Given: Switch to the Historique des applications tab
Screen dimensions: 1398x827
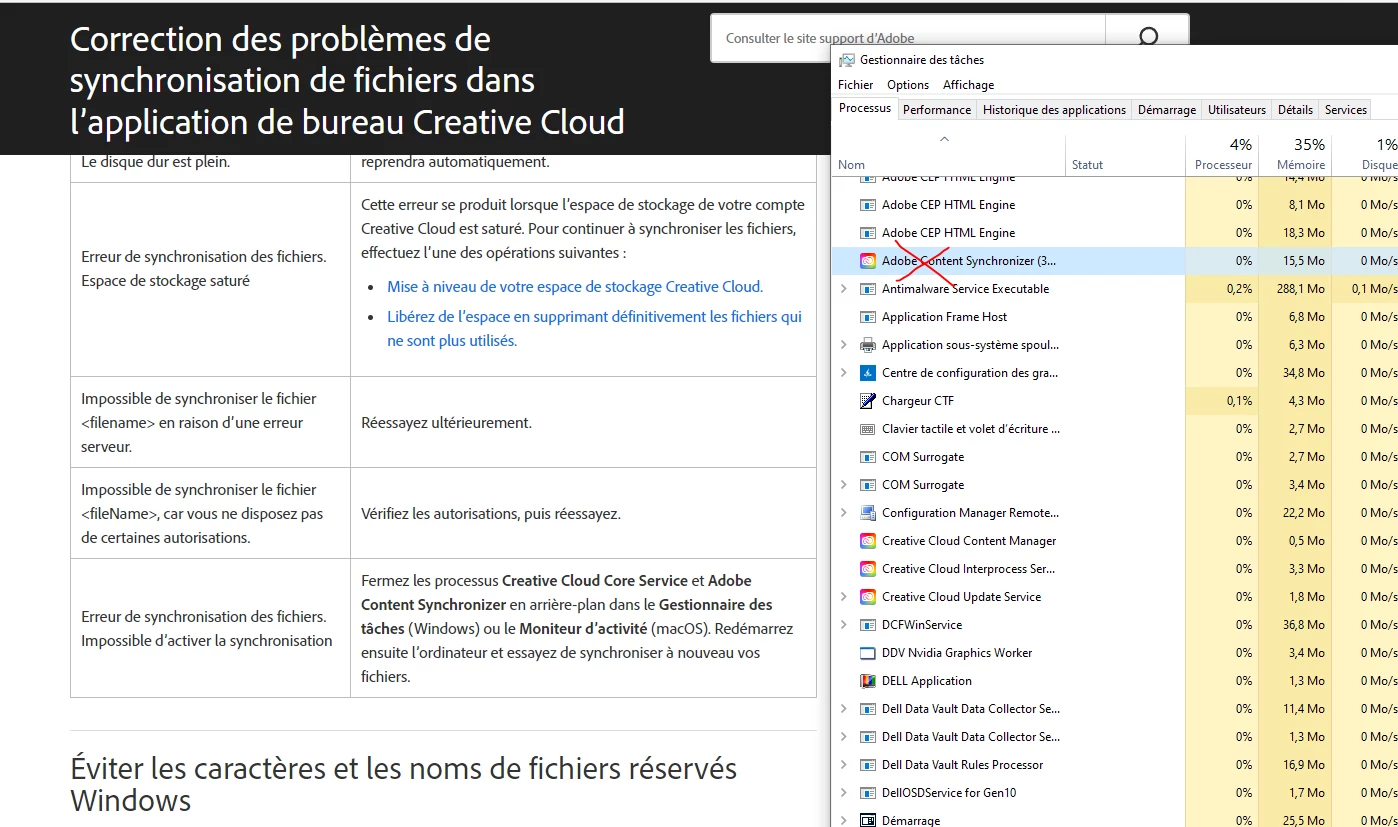Looking at the screenshot, I should (1054, 110).
